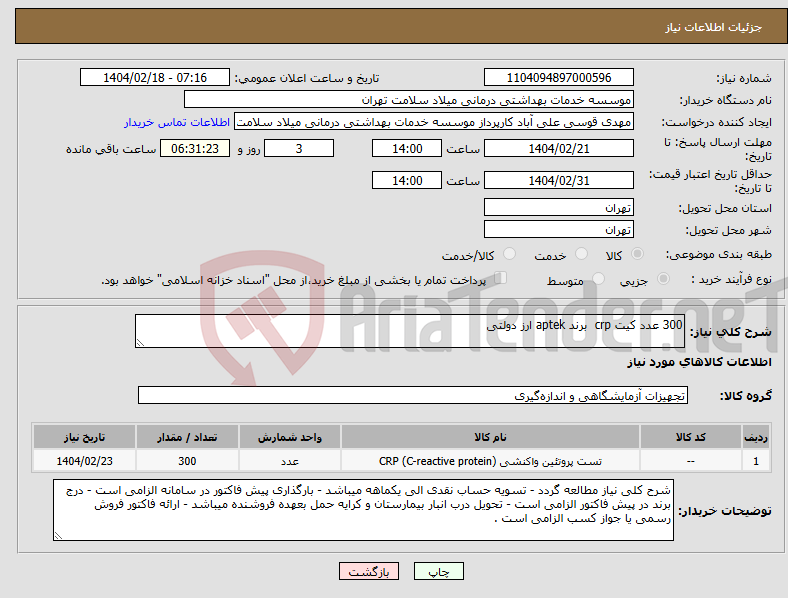Select the کالا/خدمت radio button
The height and width of the screenshot is (598, 788).
click(x=510, y=254)
